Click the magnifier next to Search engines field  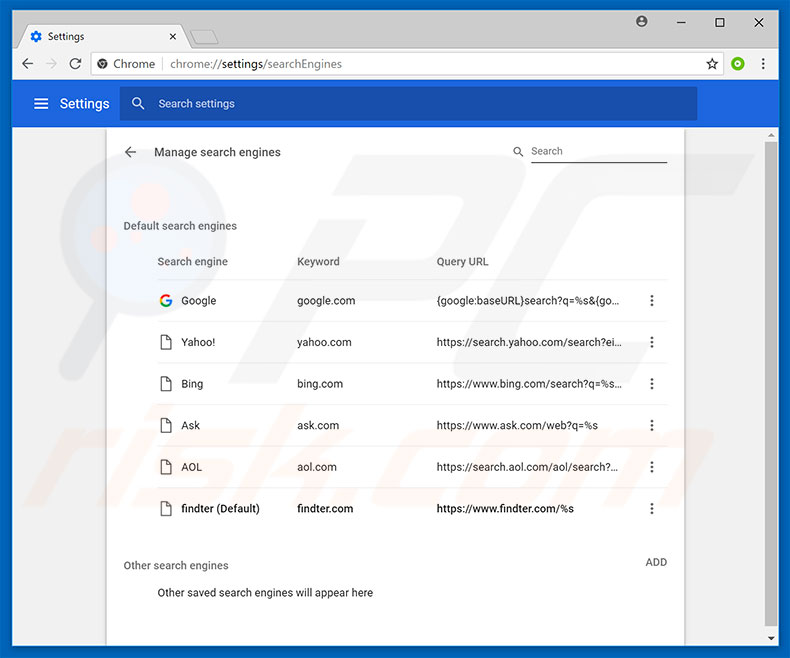coord(518,152)
